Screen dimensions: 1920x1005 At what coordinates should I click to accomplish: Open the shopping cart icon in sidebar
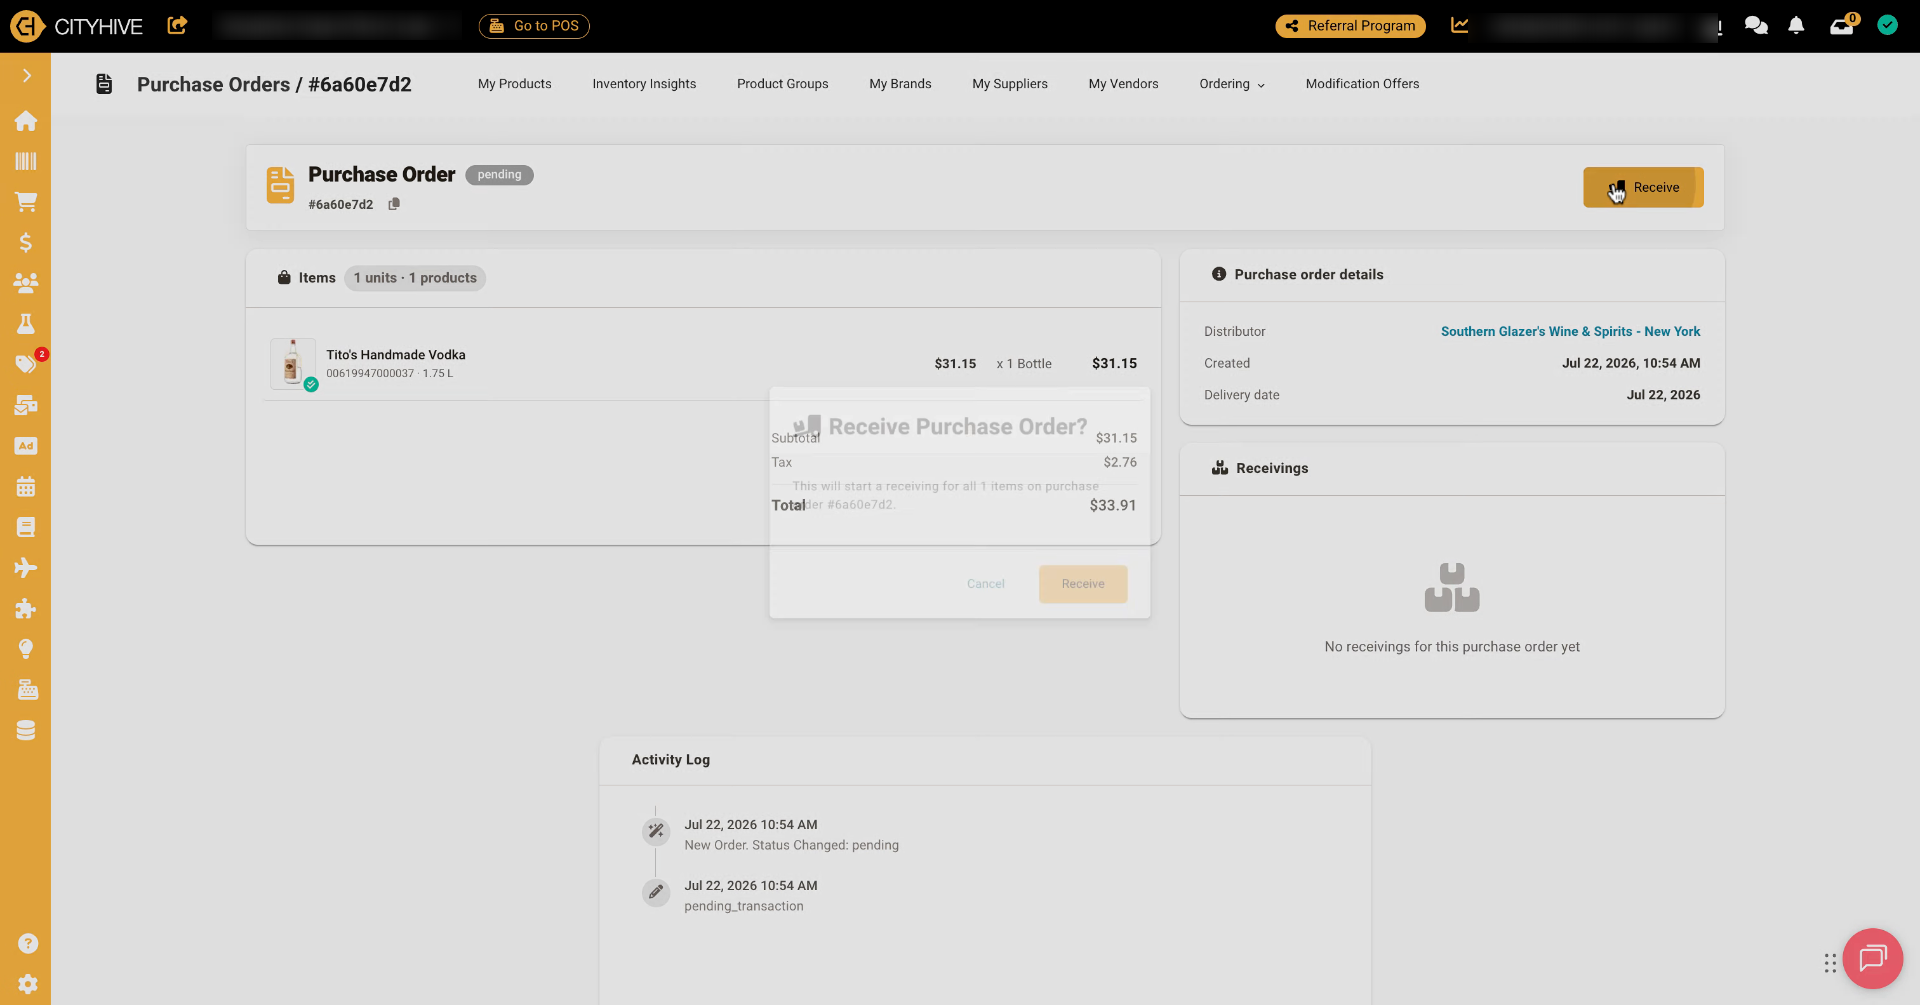click(26, 202)
